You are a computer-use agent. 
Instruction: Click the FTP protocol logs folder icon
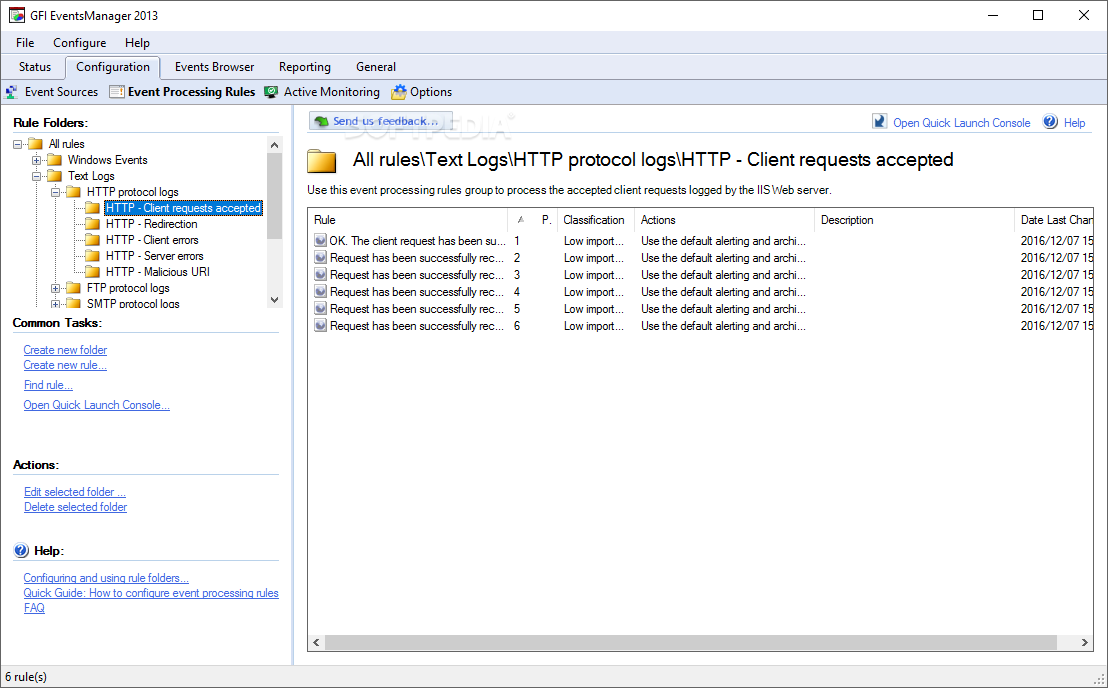pyautogui.click(x=73, y=288)
